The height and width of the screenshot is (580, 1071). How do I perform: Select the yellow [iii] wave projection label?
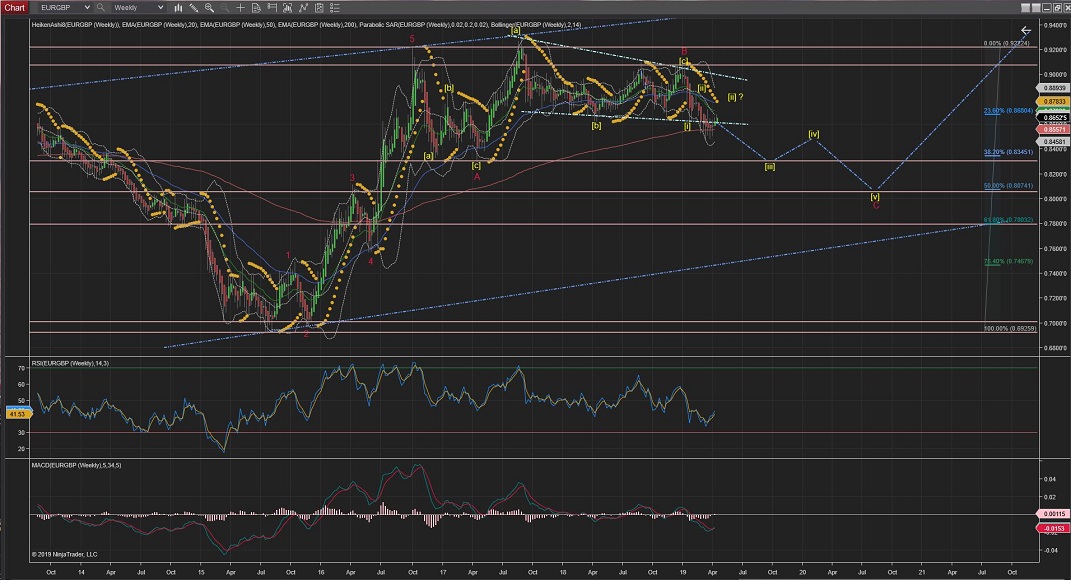coord(770,167)
